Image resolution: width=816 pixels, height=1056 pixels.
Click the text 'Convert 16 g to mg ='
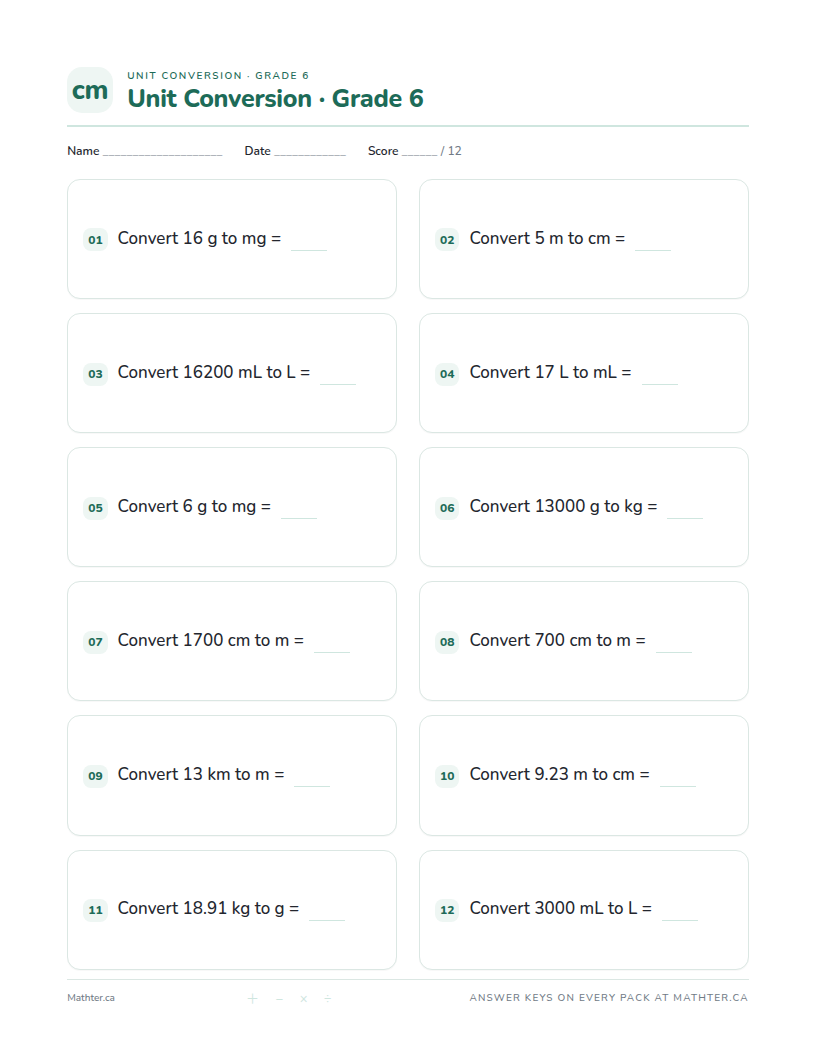point(199,238)
